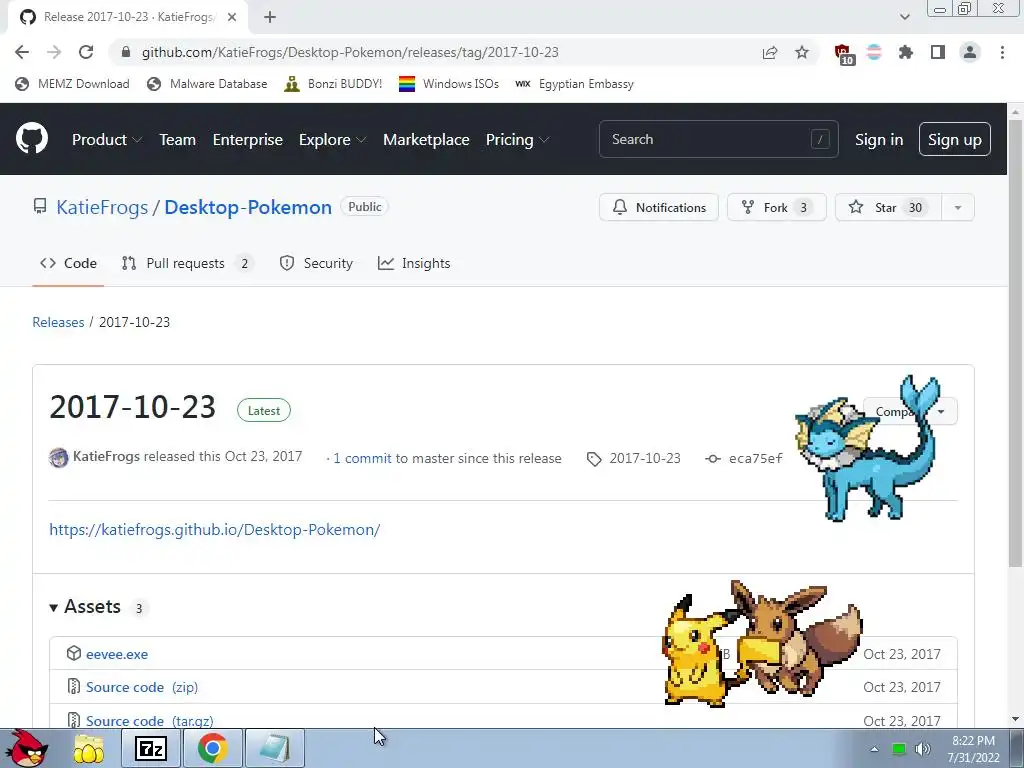Click the Angry Birds start button
This screenshot has width=1024, height=768.
pos(26,748)
